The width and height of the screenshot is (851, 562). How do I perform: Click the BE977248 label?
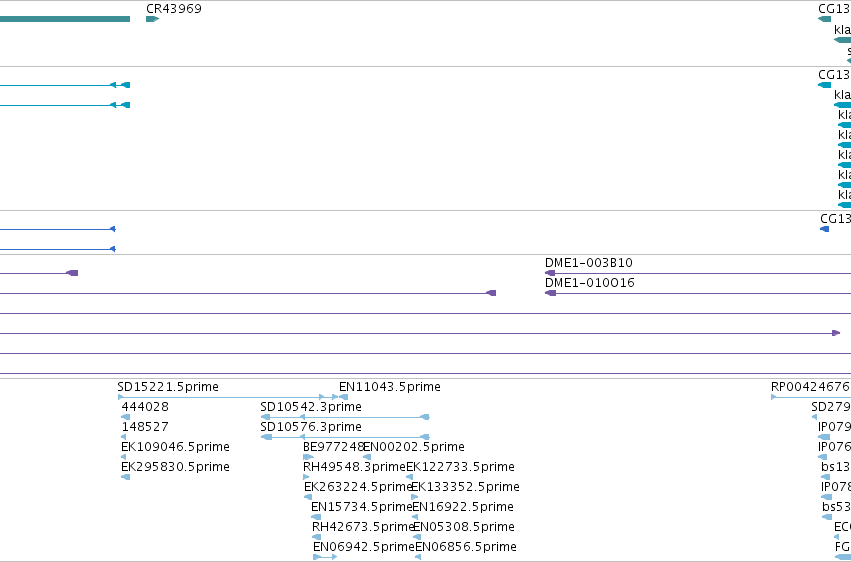[333, 447]
